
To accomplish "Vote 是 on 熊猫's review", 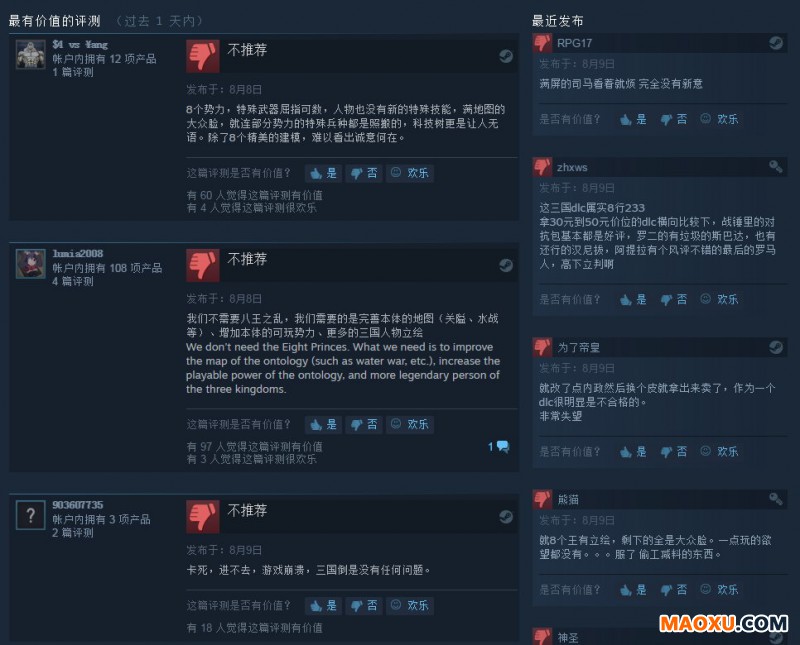I will tap(633, 589).
